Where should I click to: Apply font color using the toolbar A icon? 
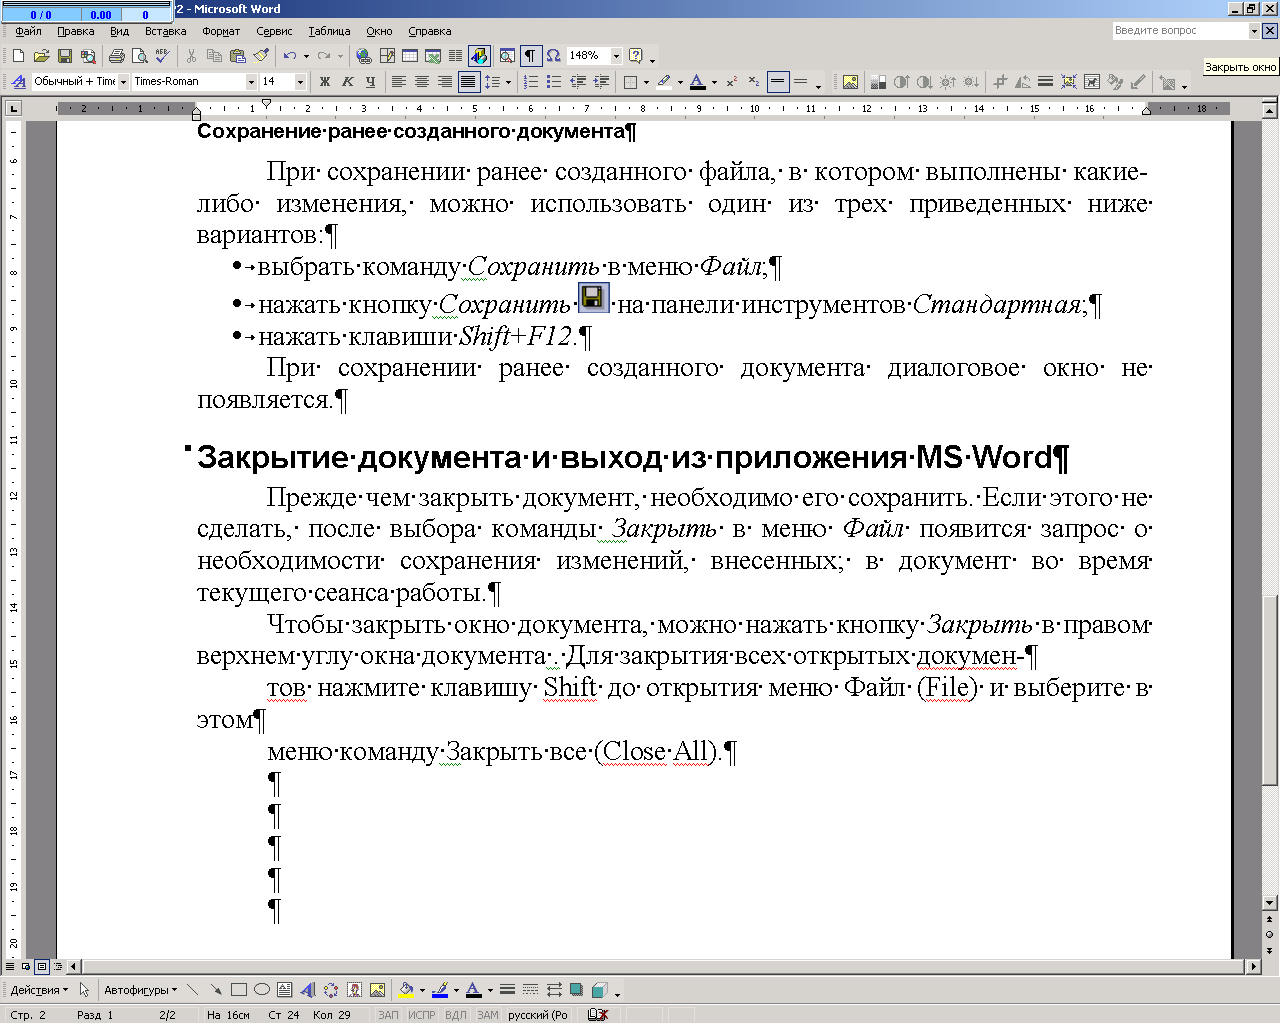697,82
